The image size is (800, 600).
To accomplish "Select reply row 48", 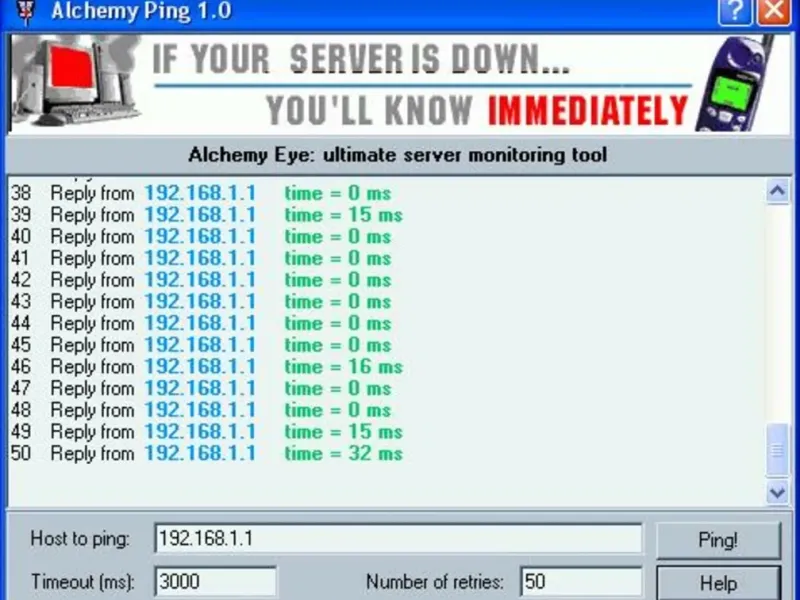I will click(x=201, y=410).
